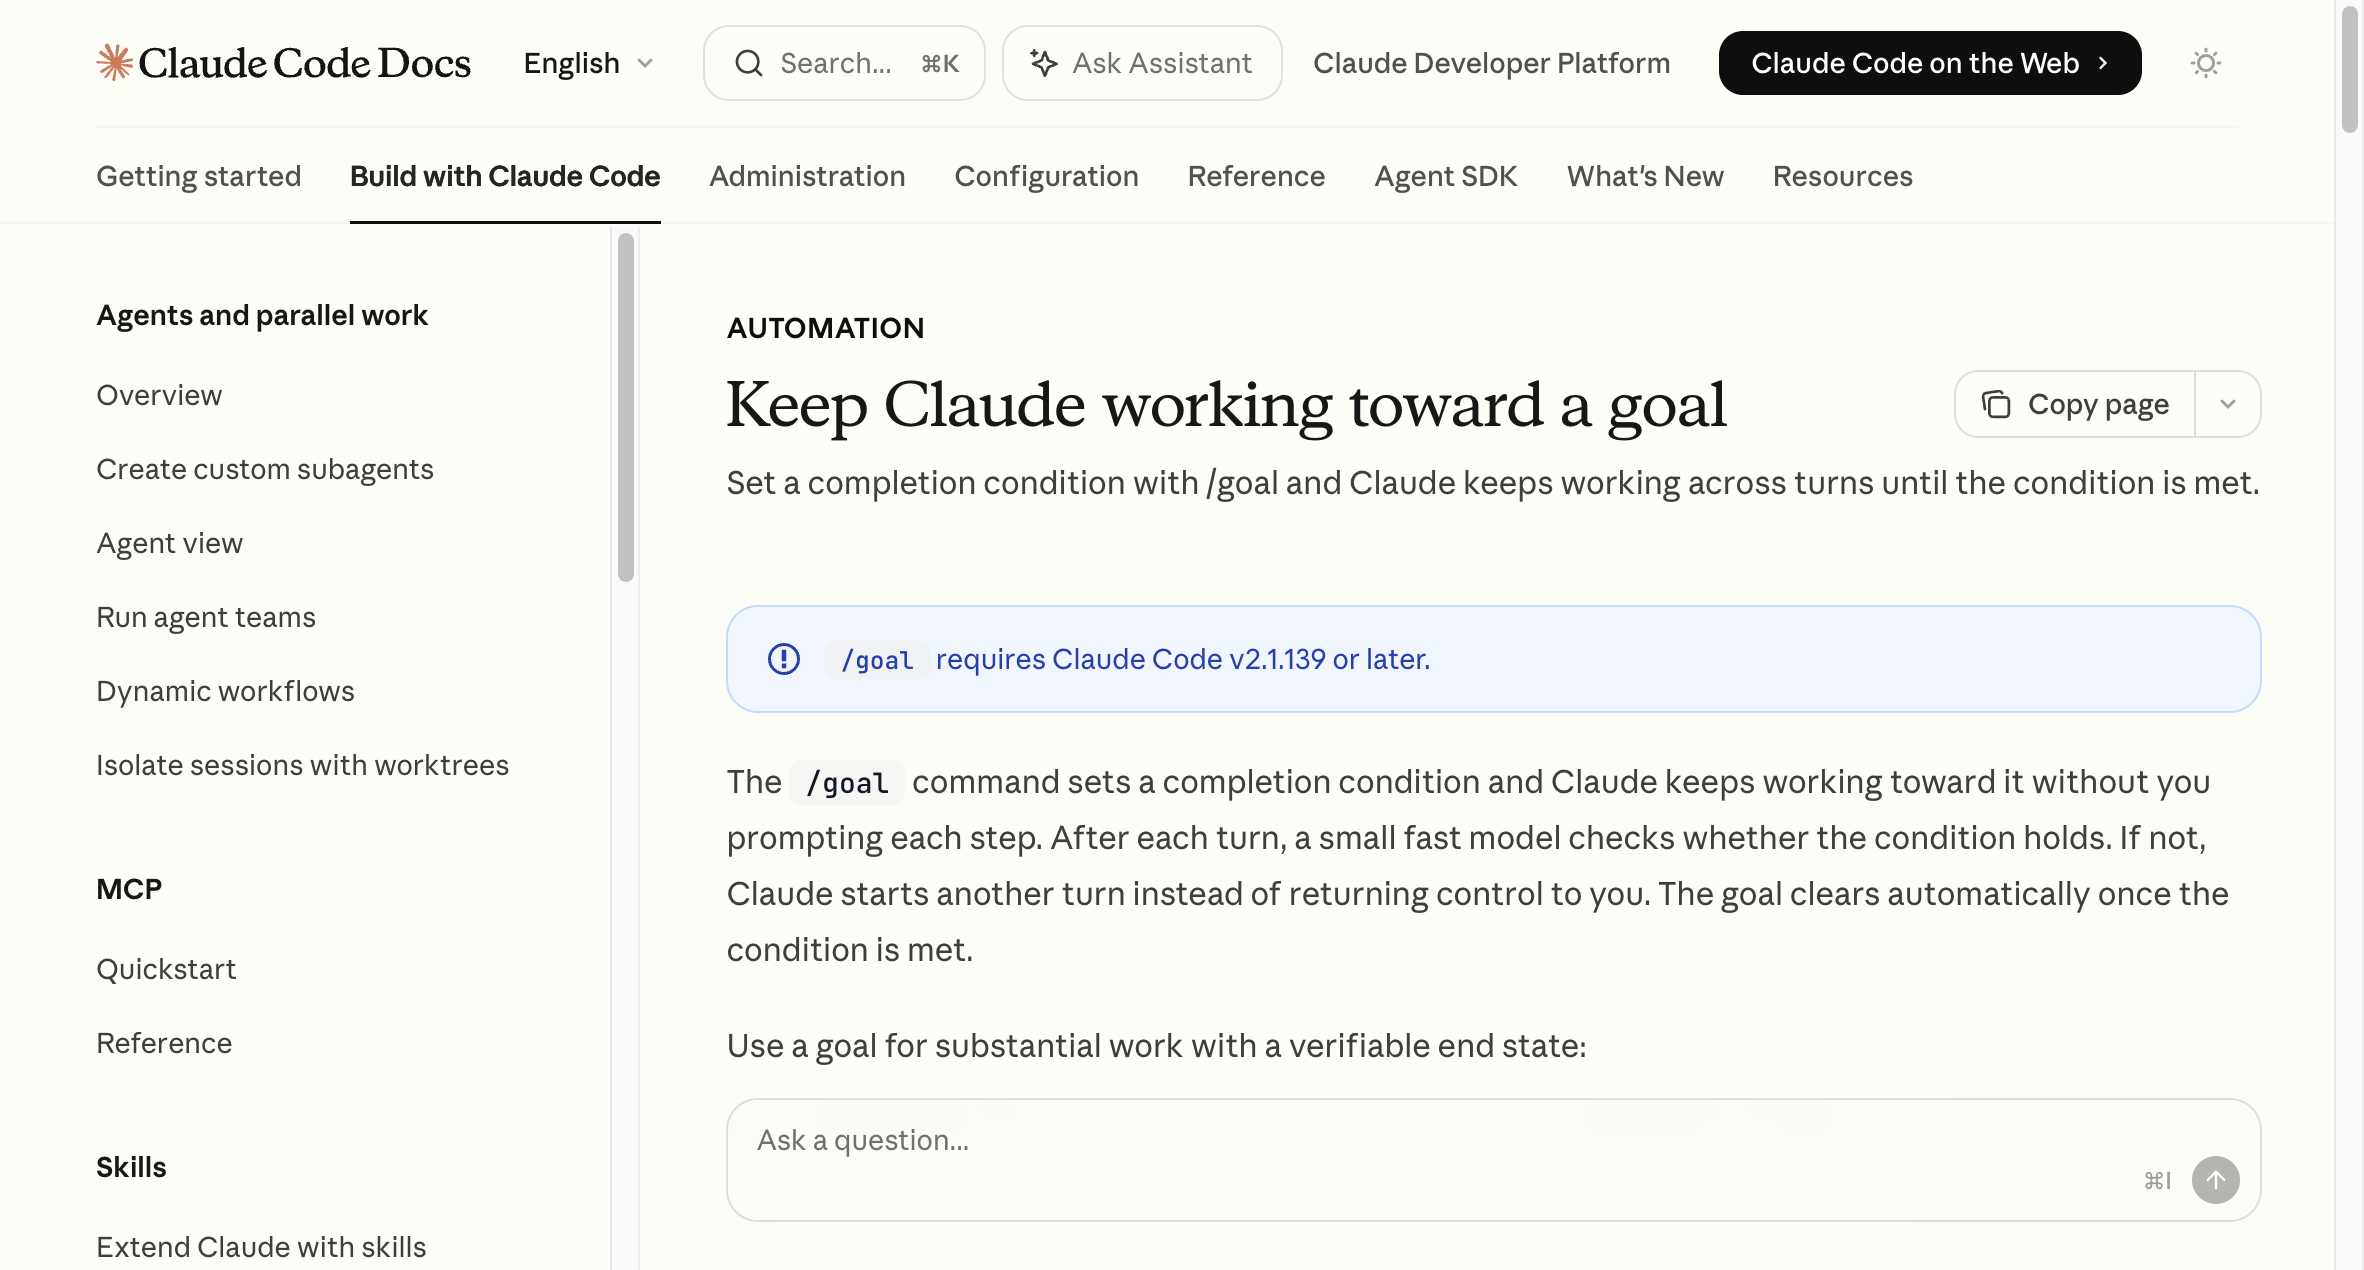The image size is (2364, 1270).
Task: Open the English language dropdown
Action: pos(589,63)
